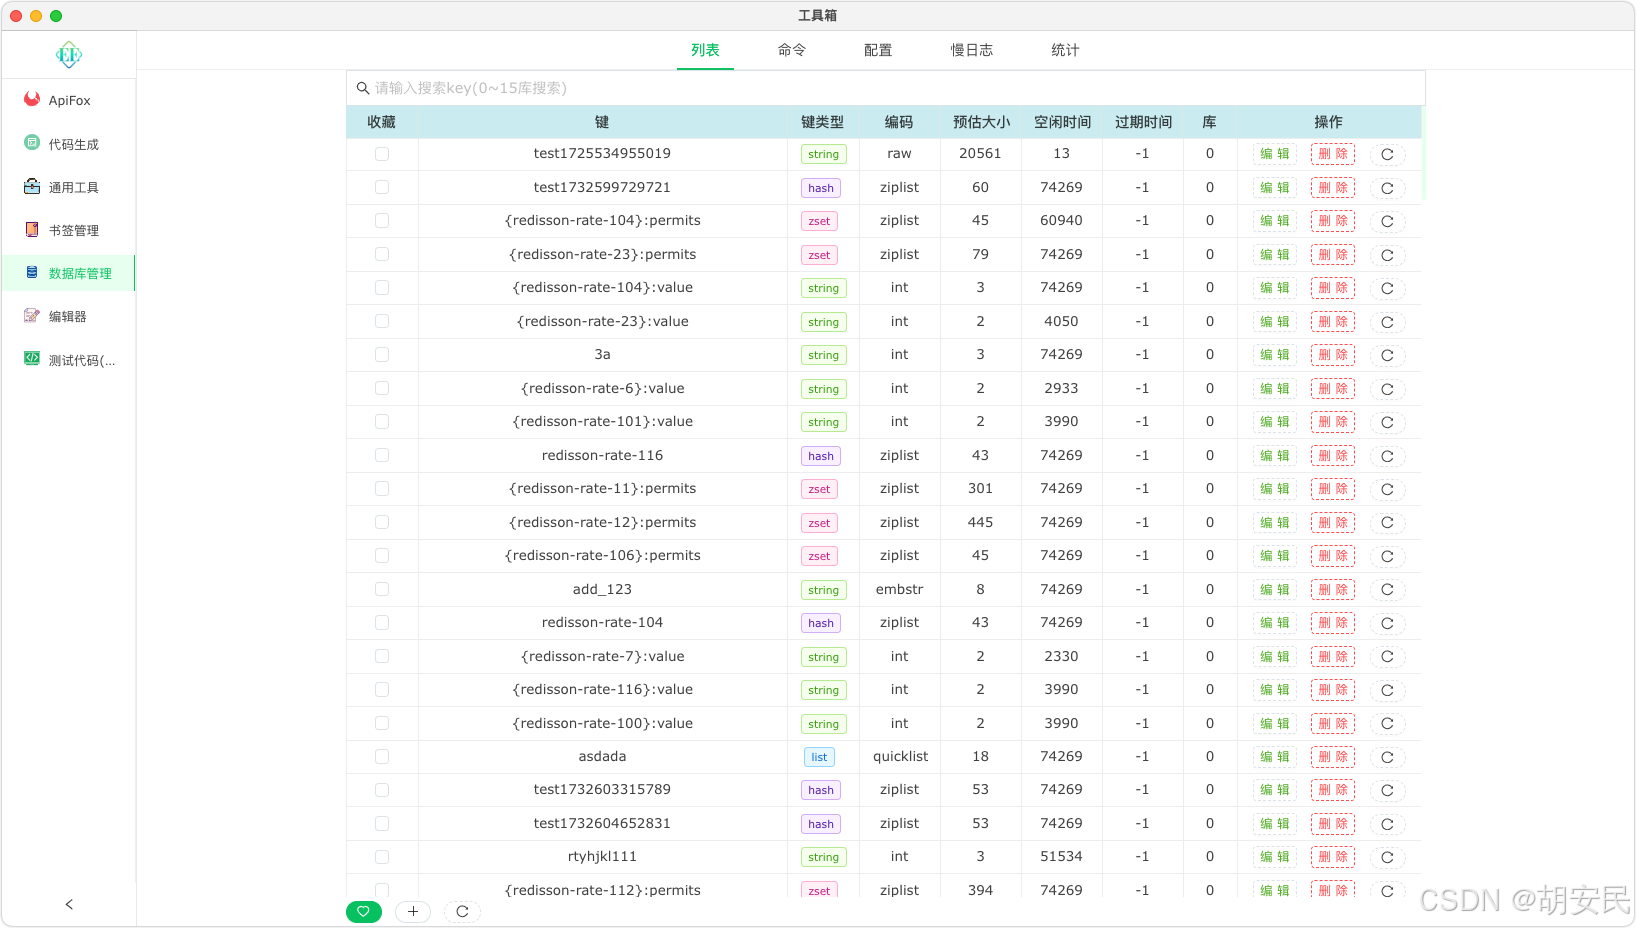Click 编辑 for test1725534955019
This screenshot has width=1636, height=928.
tap(1275, 154)
